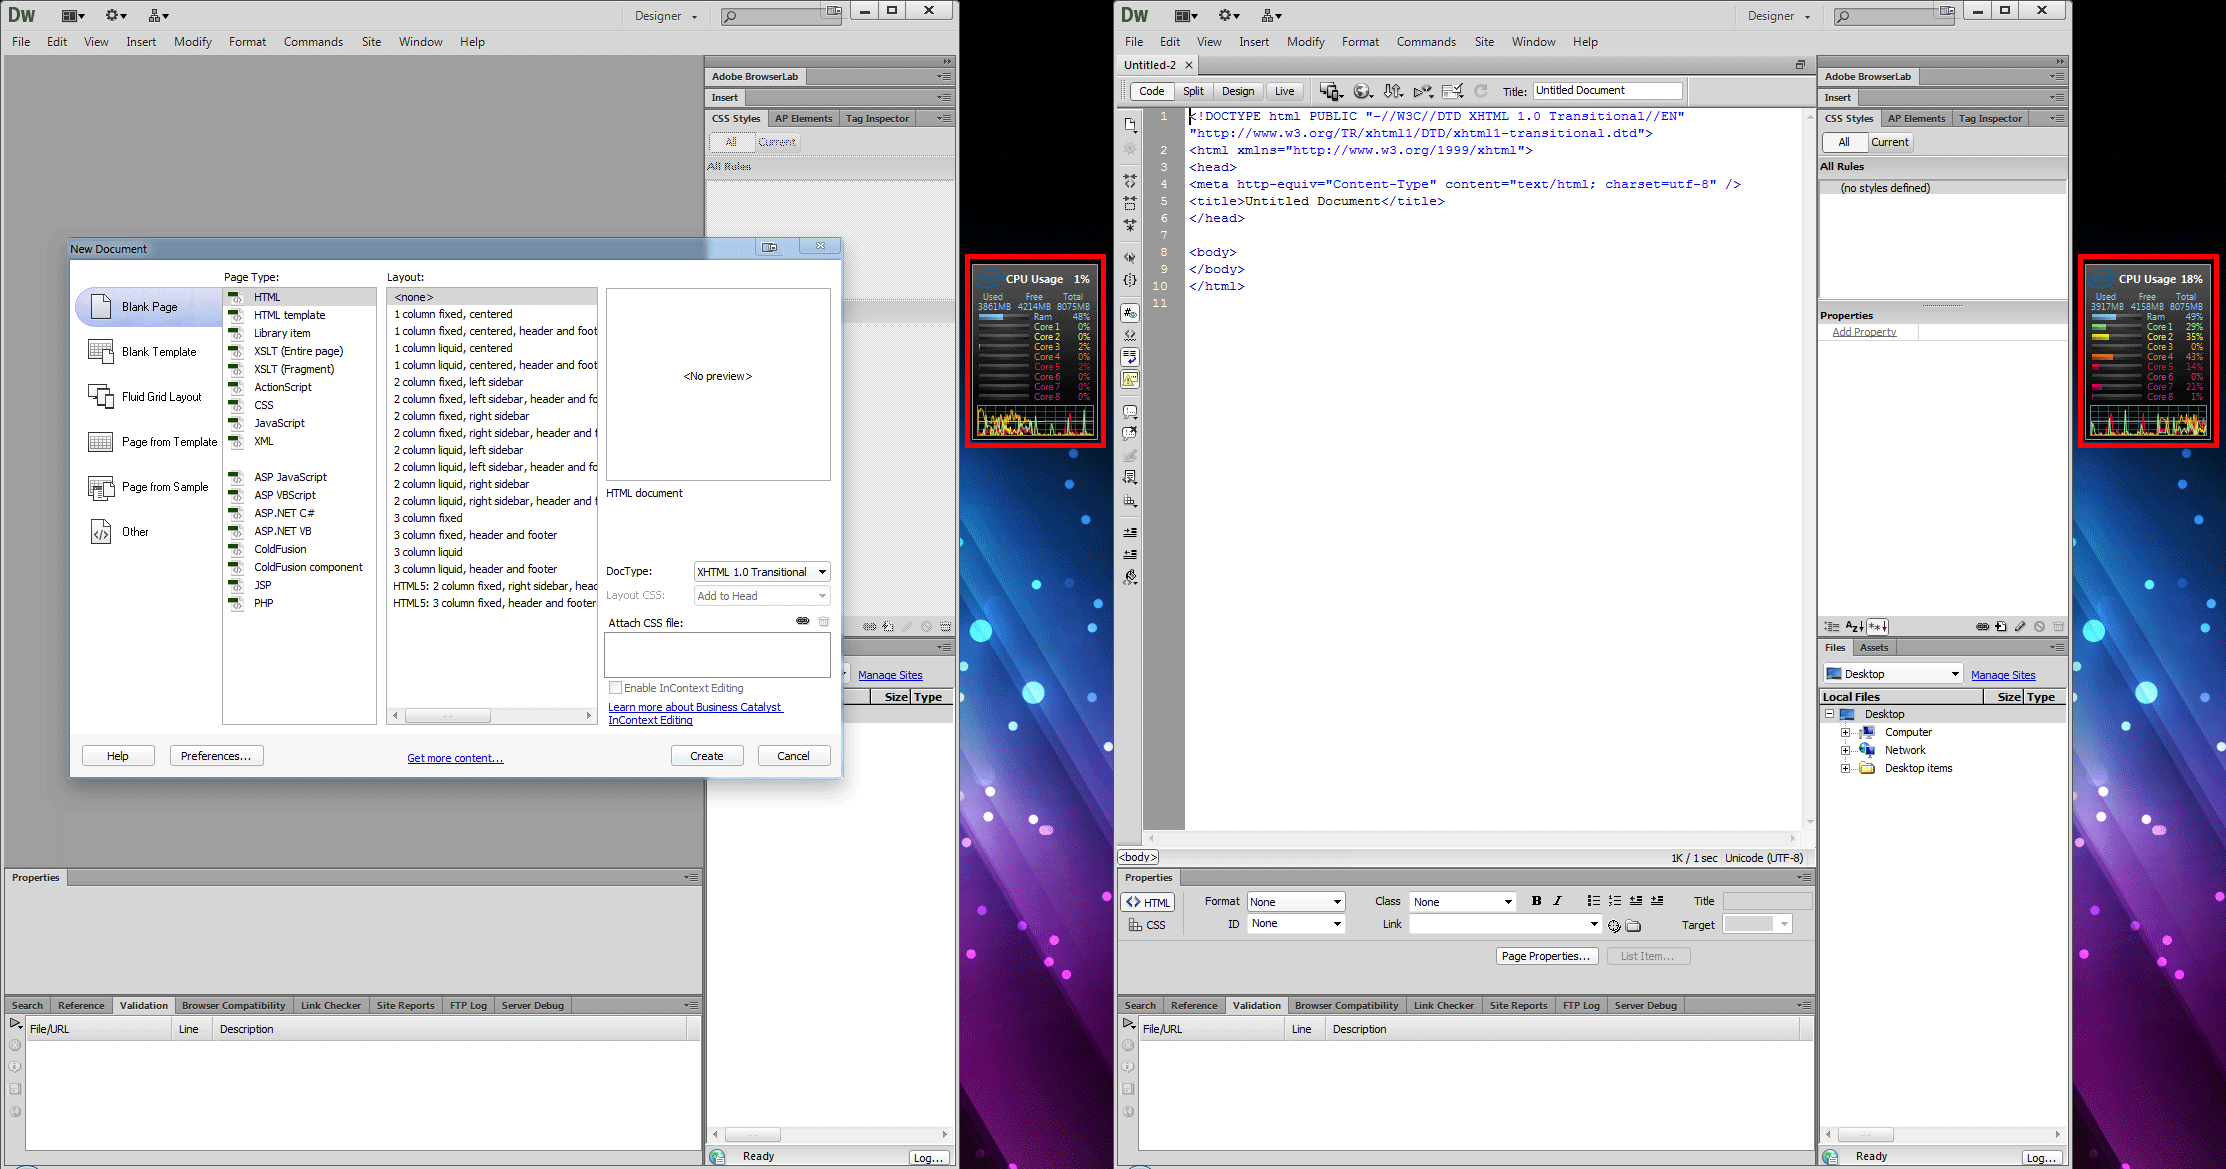This screenshot has height=1169, width=2226.
Task: Click Collapse Selection icon in coding toolbar
Action: tap(1130, 203)
